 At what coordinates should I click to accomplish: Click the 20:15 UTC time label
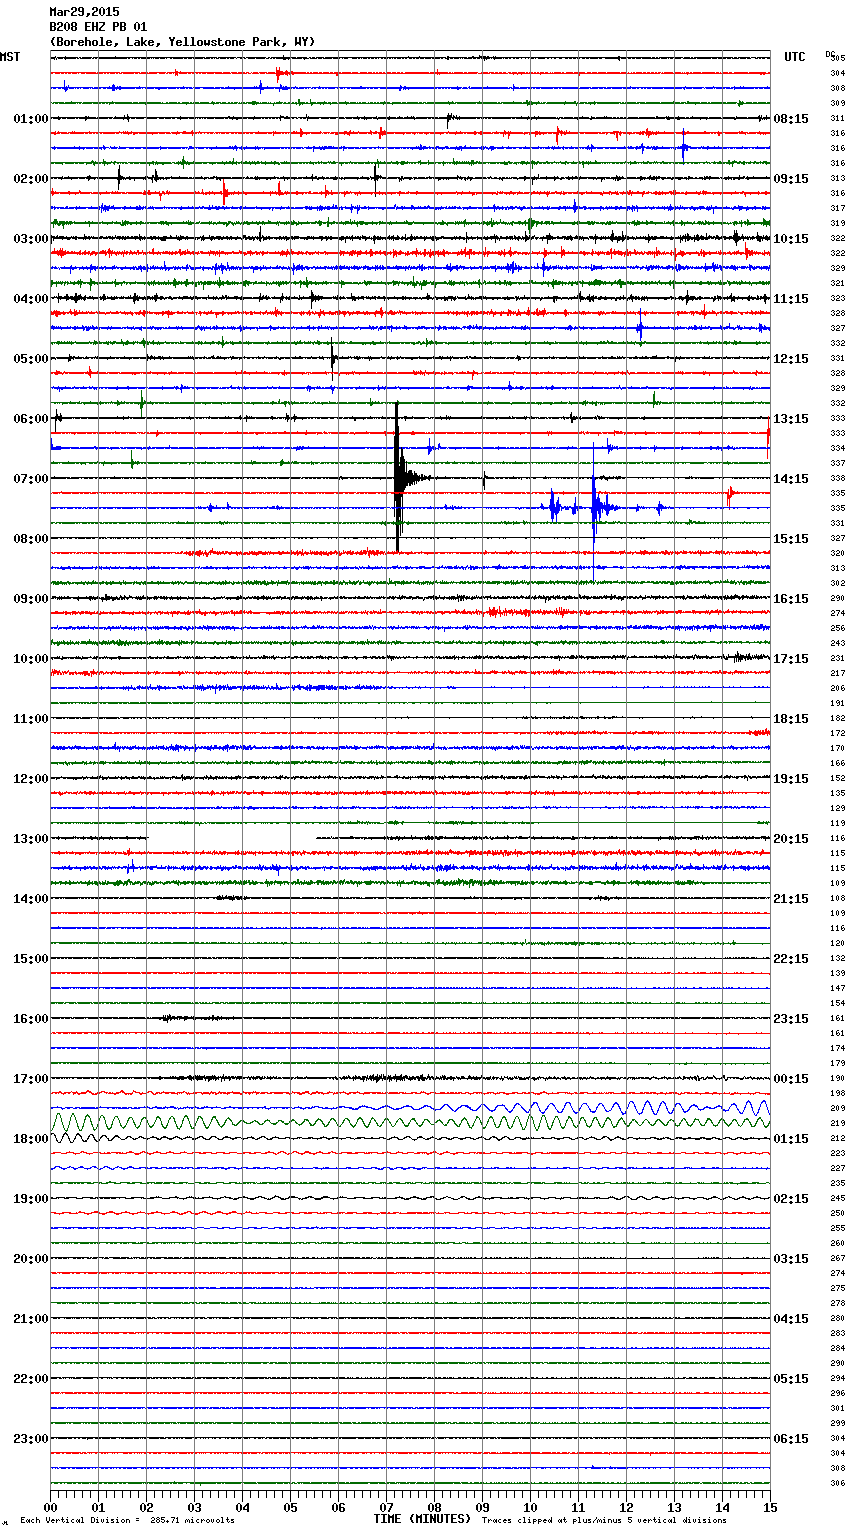pos(791,839)
